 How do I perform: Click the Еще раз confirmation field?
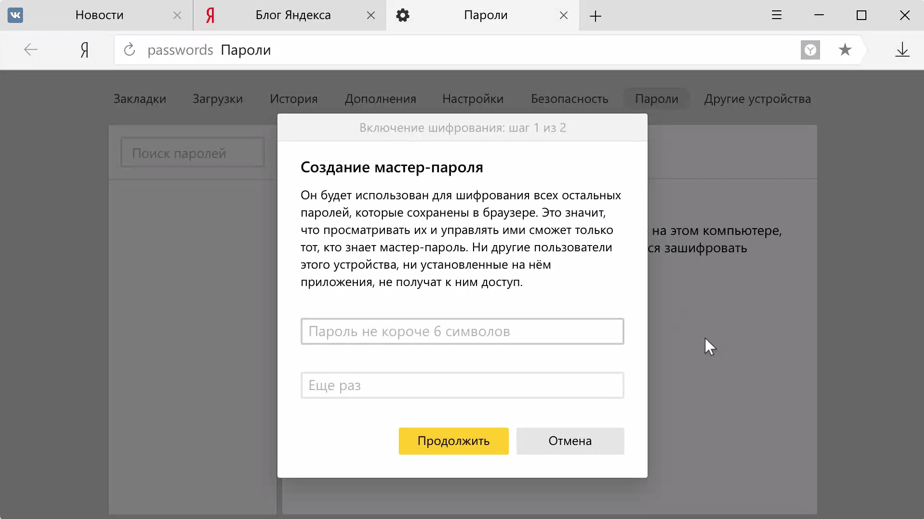(462, 386)
